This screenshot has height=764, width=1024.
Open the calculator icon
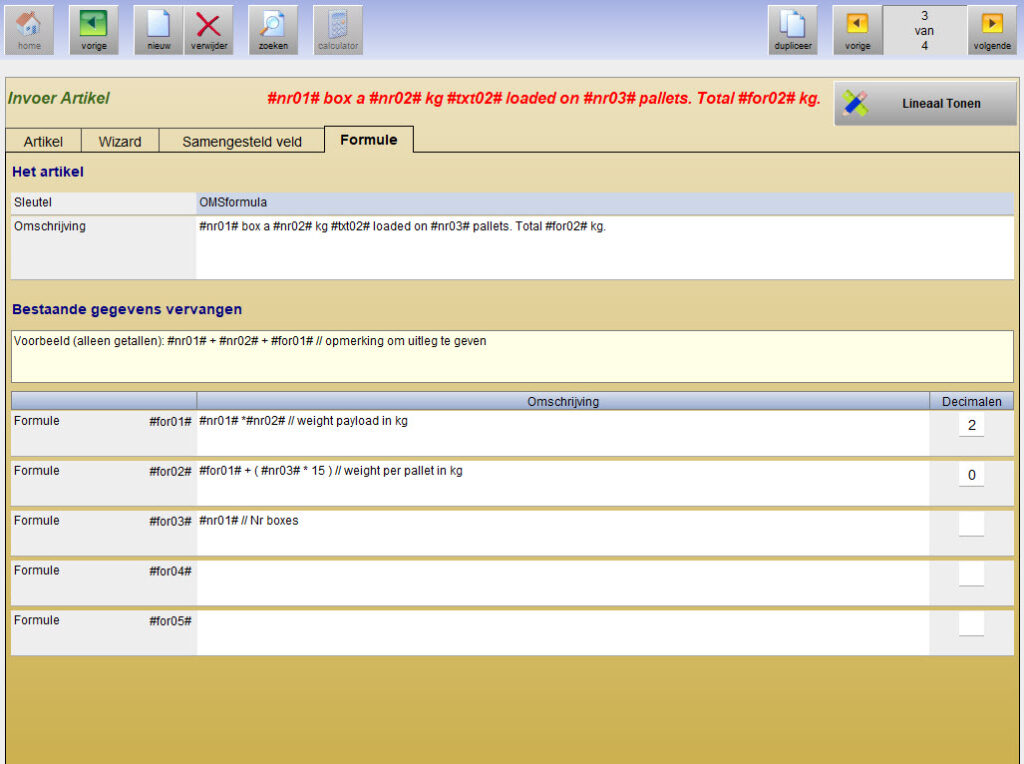click(x=338, y=29)
